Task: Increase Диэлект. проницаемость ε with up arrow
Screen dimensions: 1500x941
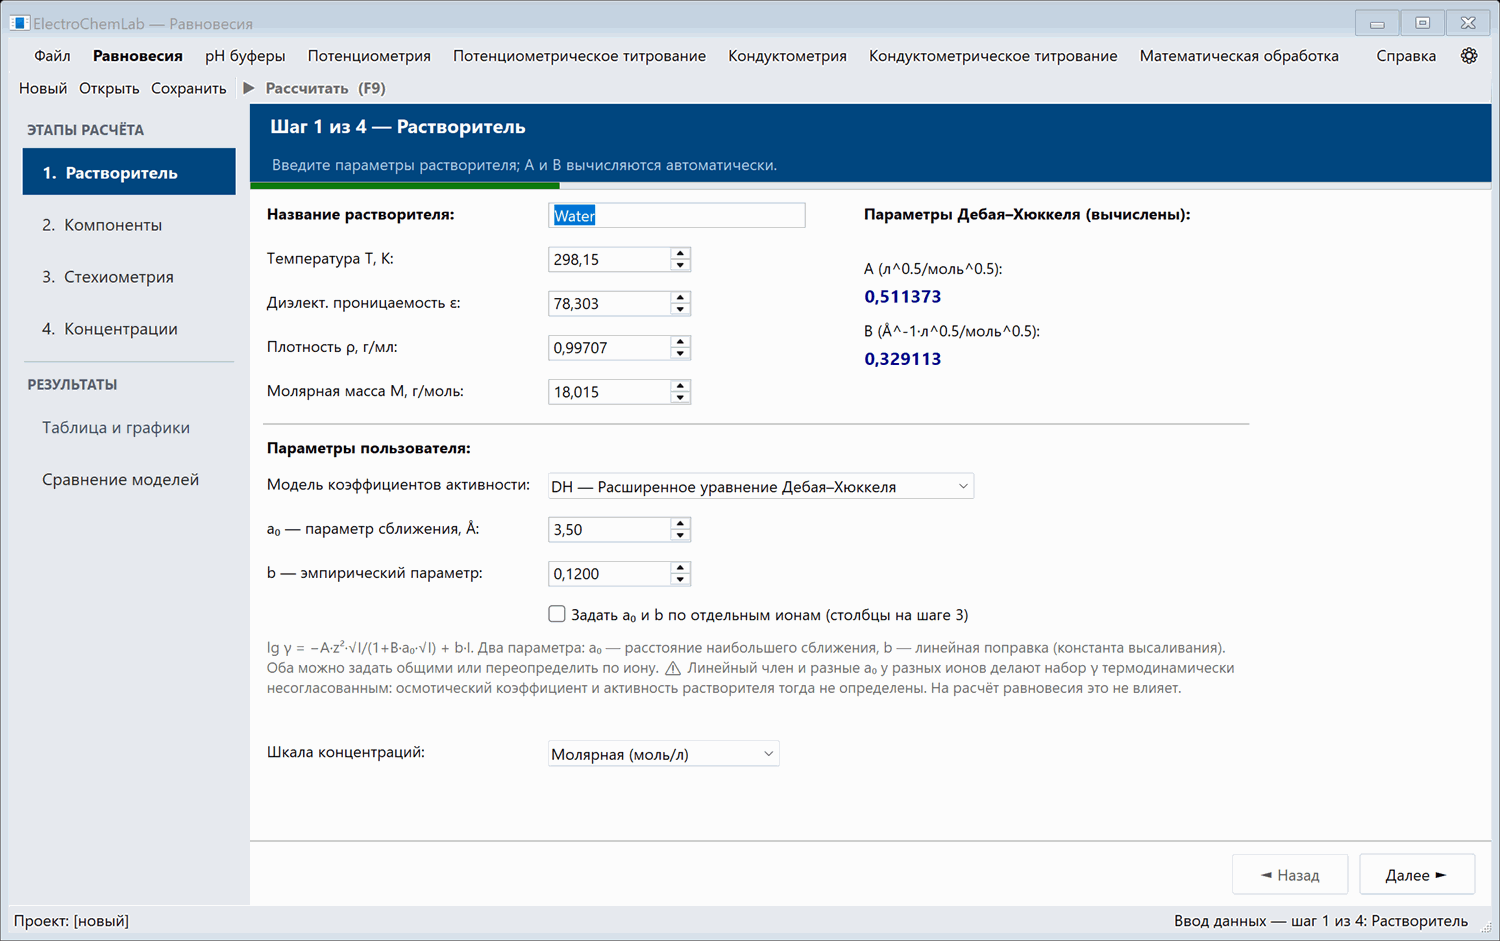Action: pyautogui.click(x=680, y=297)
